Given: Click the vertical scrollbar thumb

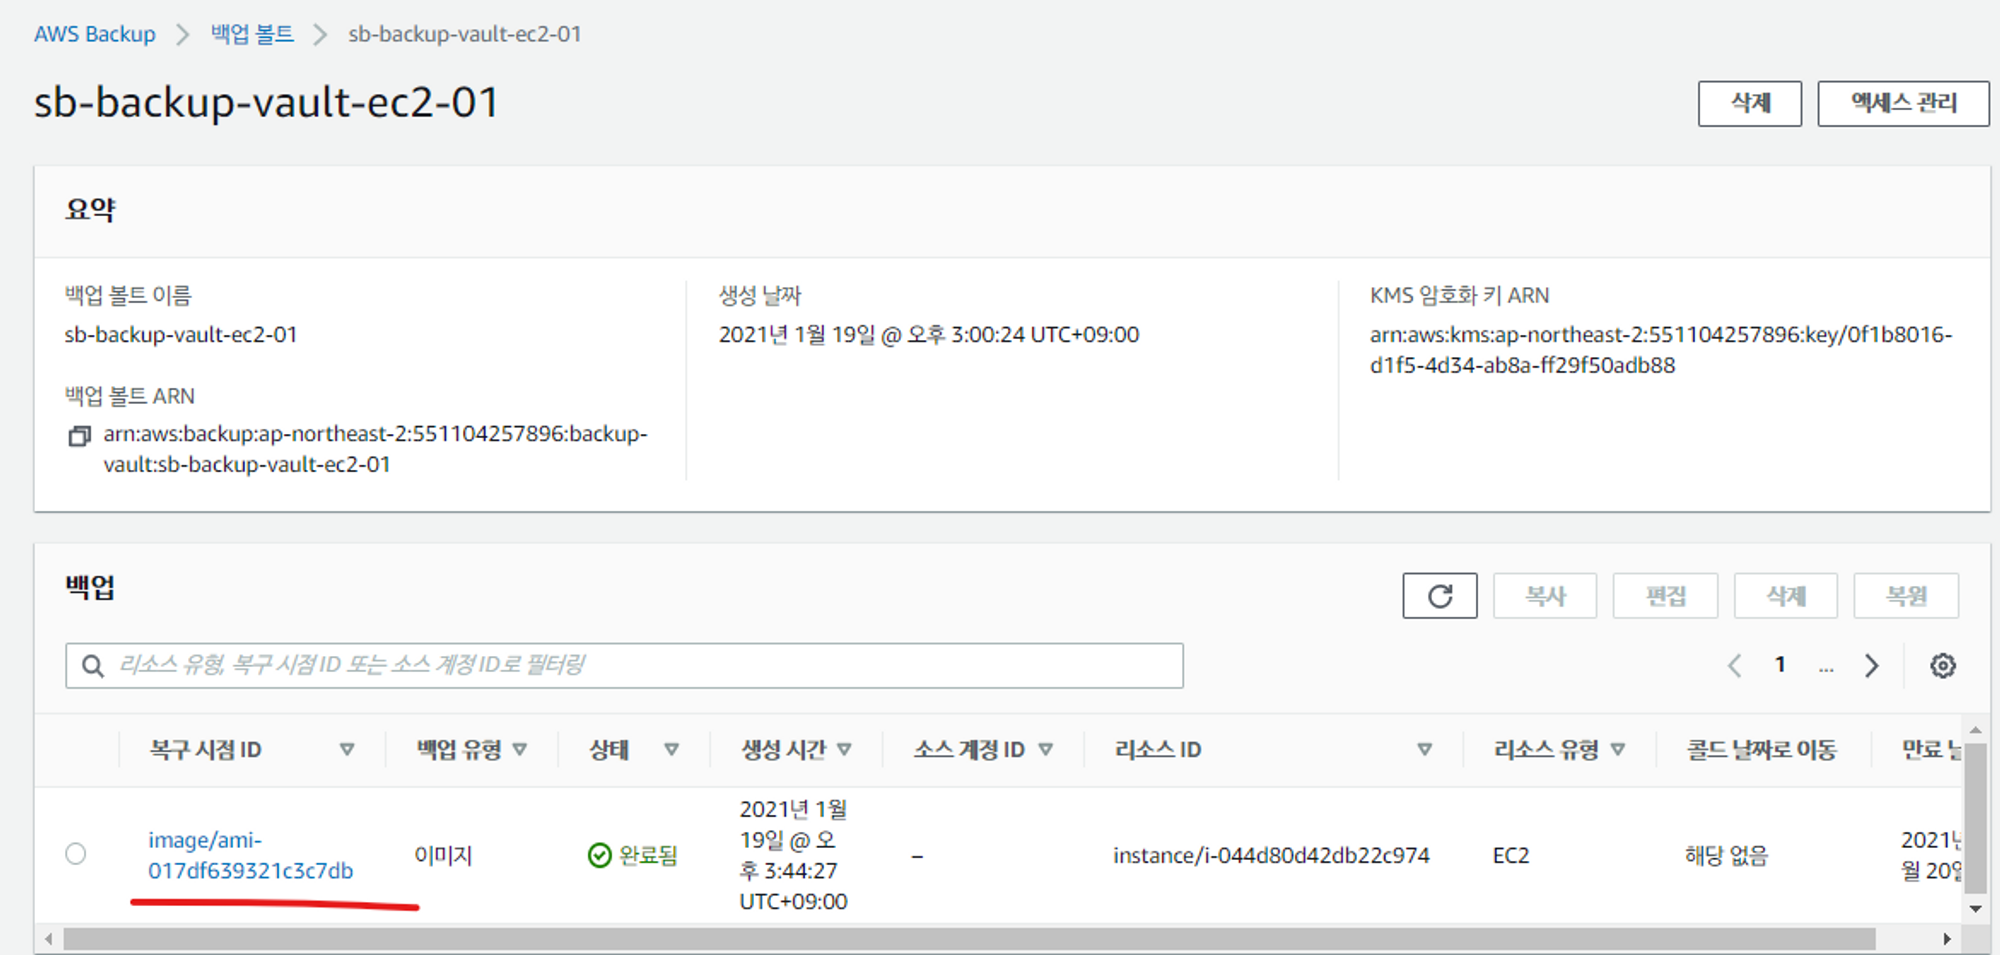Looking at the screenshot, I should point(1975,818).
